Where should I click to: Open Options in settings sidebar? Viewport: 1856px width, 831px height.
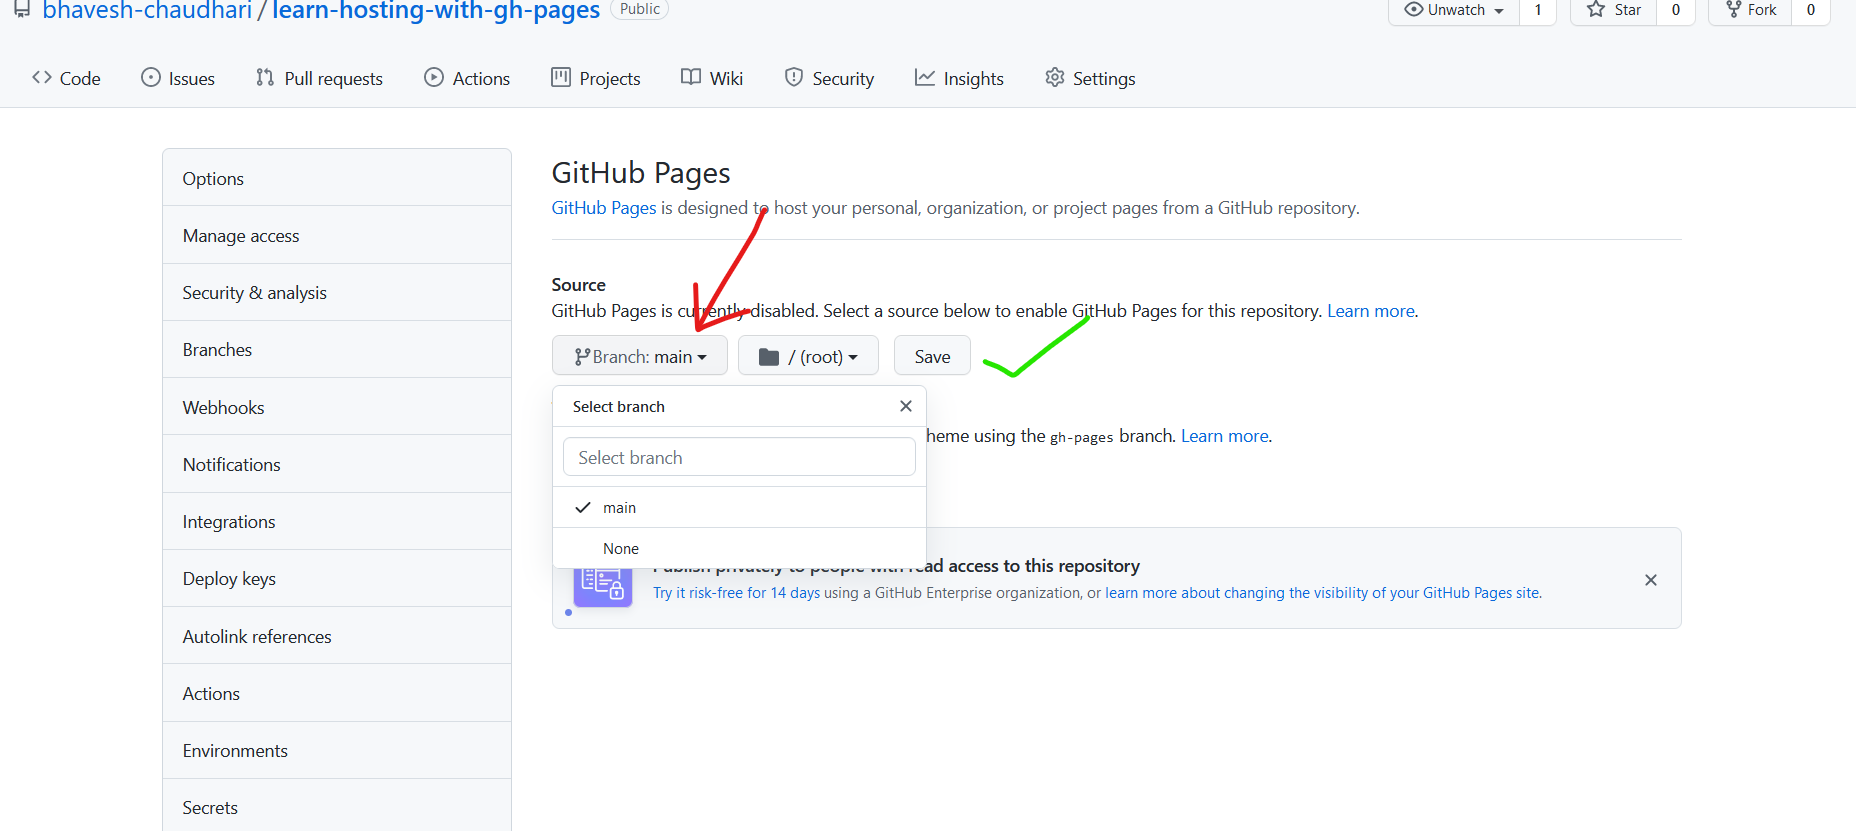click(337, 178)
